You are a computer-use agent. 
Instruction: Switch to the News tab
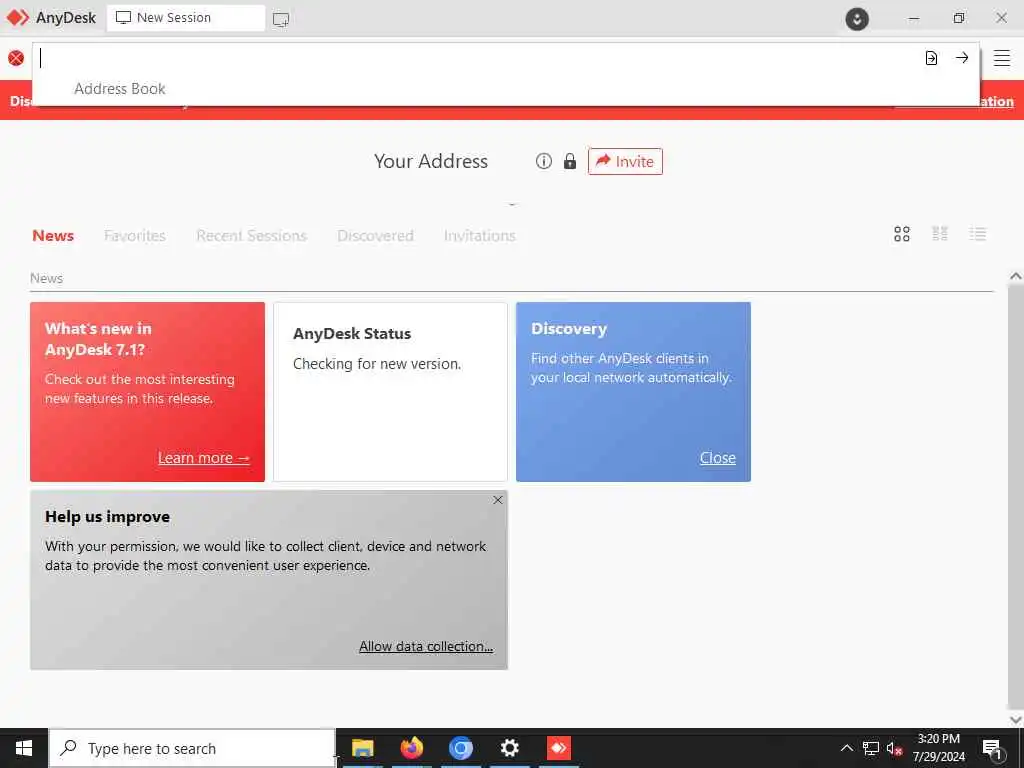point(53,236)
